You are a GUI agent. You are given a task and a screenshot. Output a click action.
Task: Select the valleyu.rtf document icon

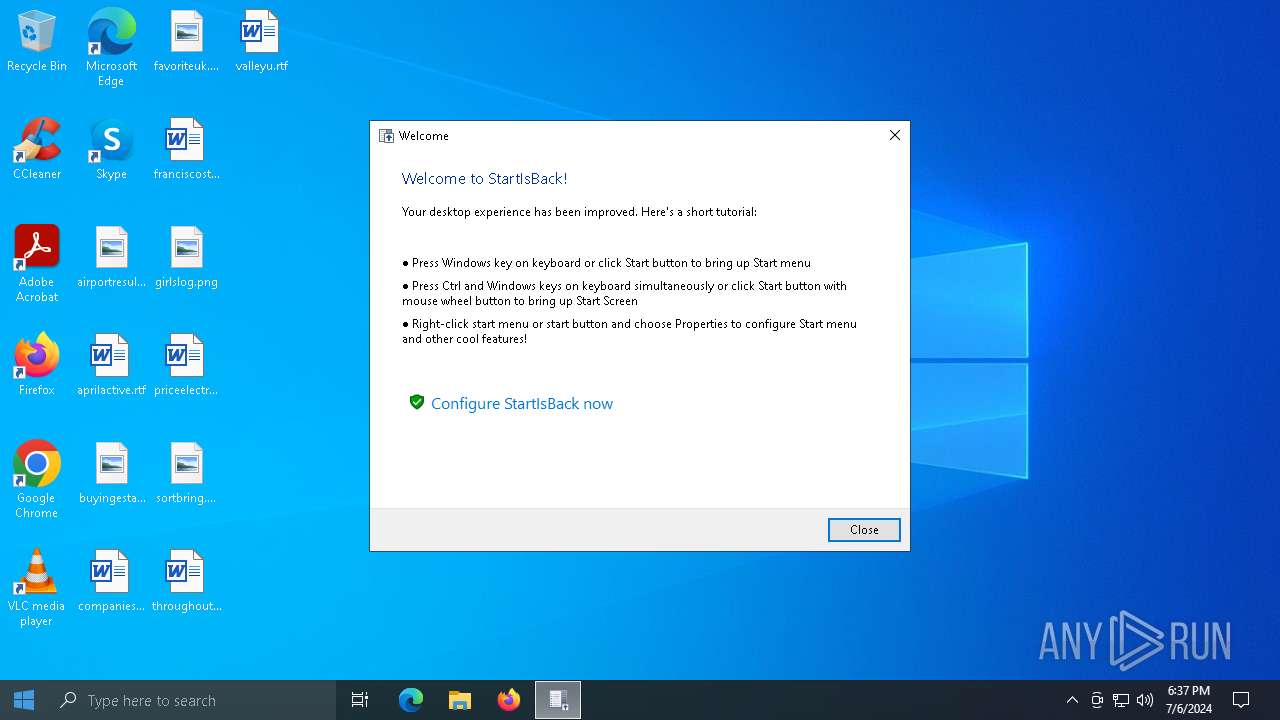(x=261, y=42)
